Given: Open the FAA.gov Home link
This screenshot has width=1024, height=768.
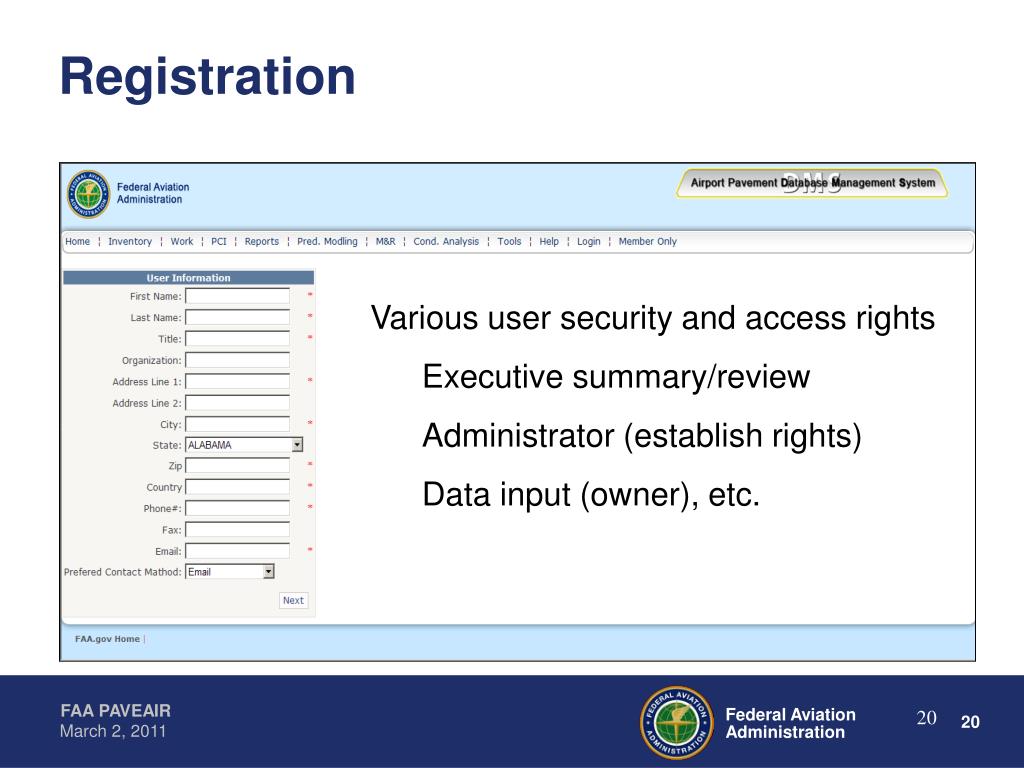Looking at the screenshot, I should click(x=107, y=639).
